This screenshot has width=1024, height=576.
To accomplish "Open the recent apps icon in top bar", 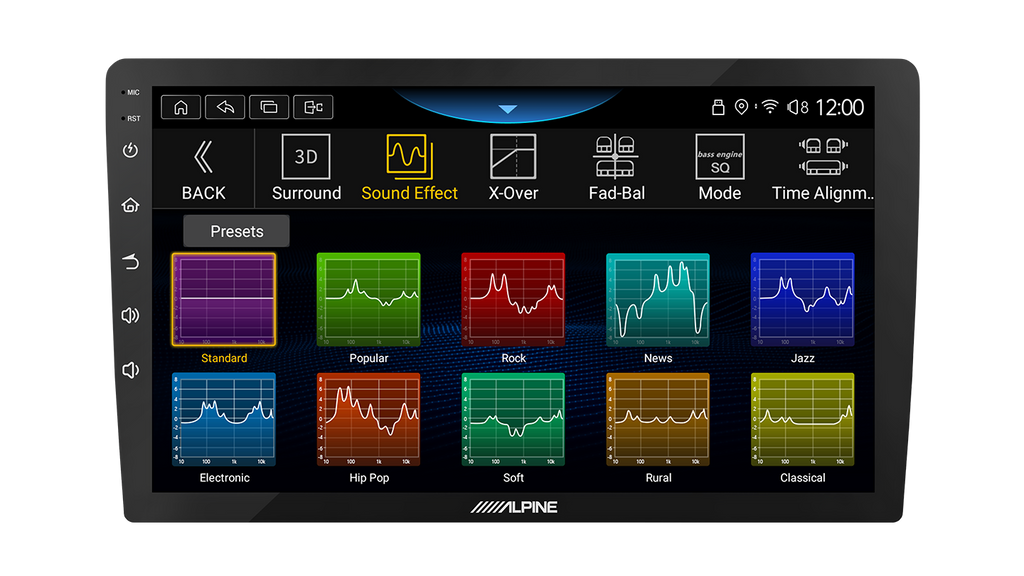I will [x=269, y=107].
